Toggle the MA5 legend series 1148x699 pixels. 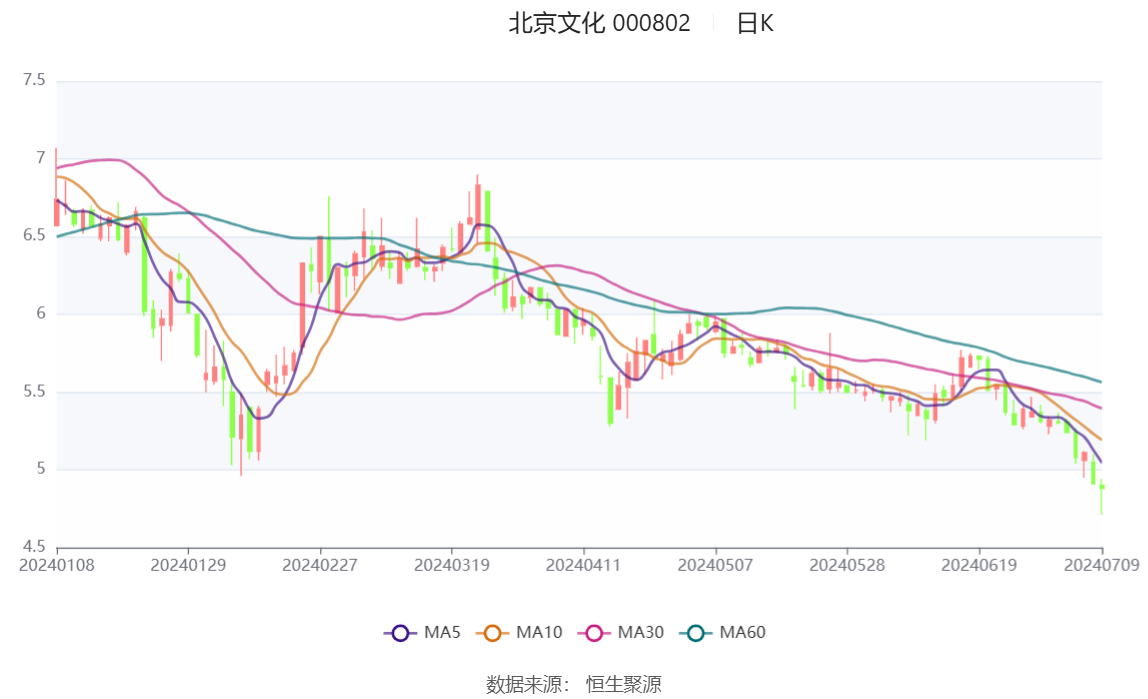[x=422, y=632]
